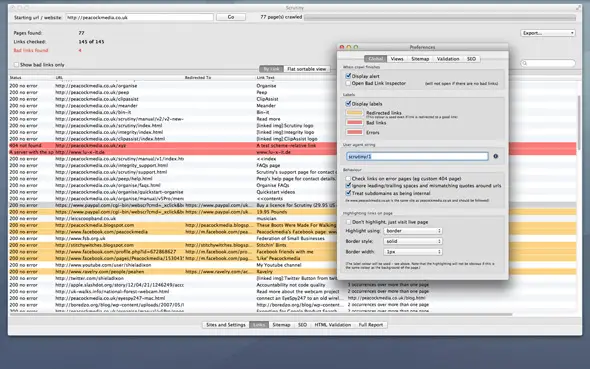The height and width of the screenshot is (369, 590).
Task: Switch to Flat sortable view
Action: 306,69
